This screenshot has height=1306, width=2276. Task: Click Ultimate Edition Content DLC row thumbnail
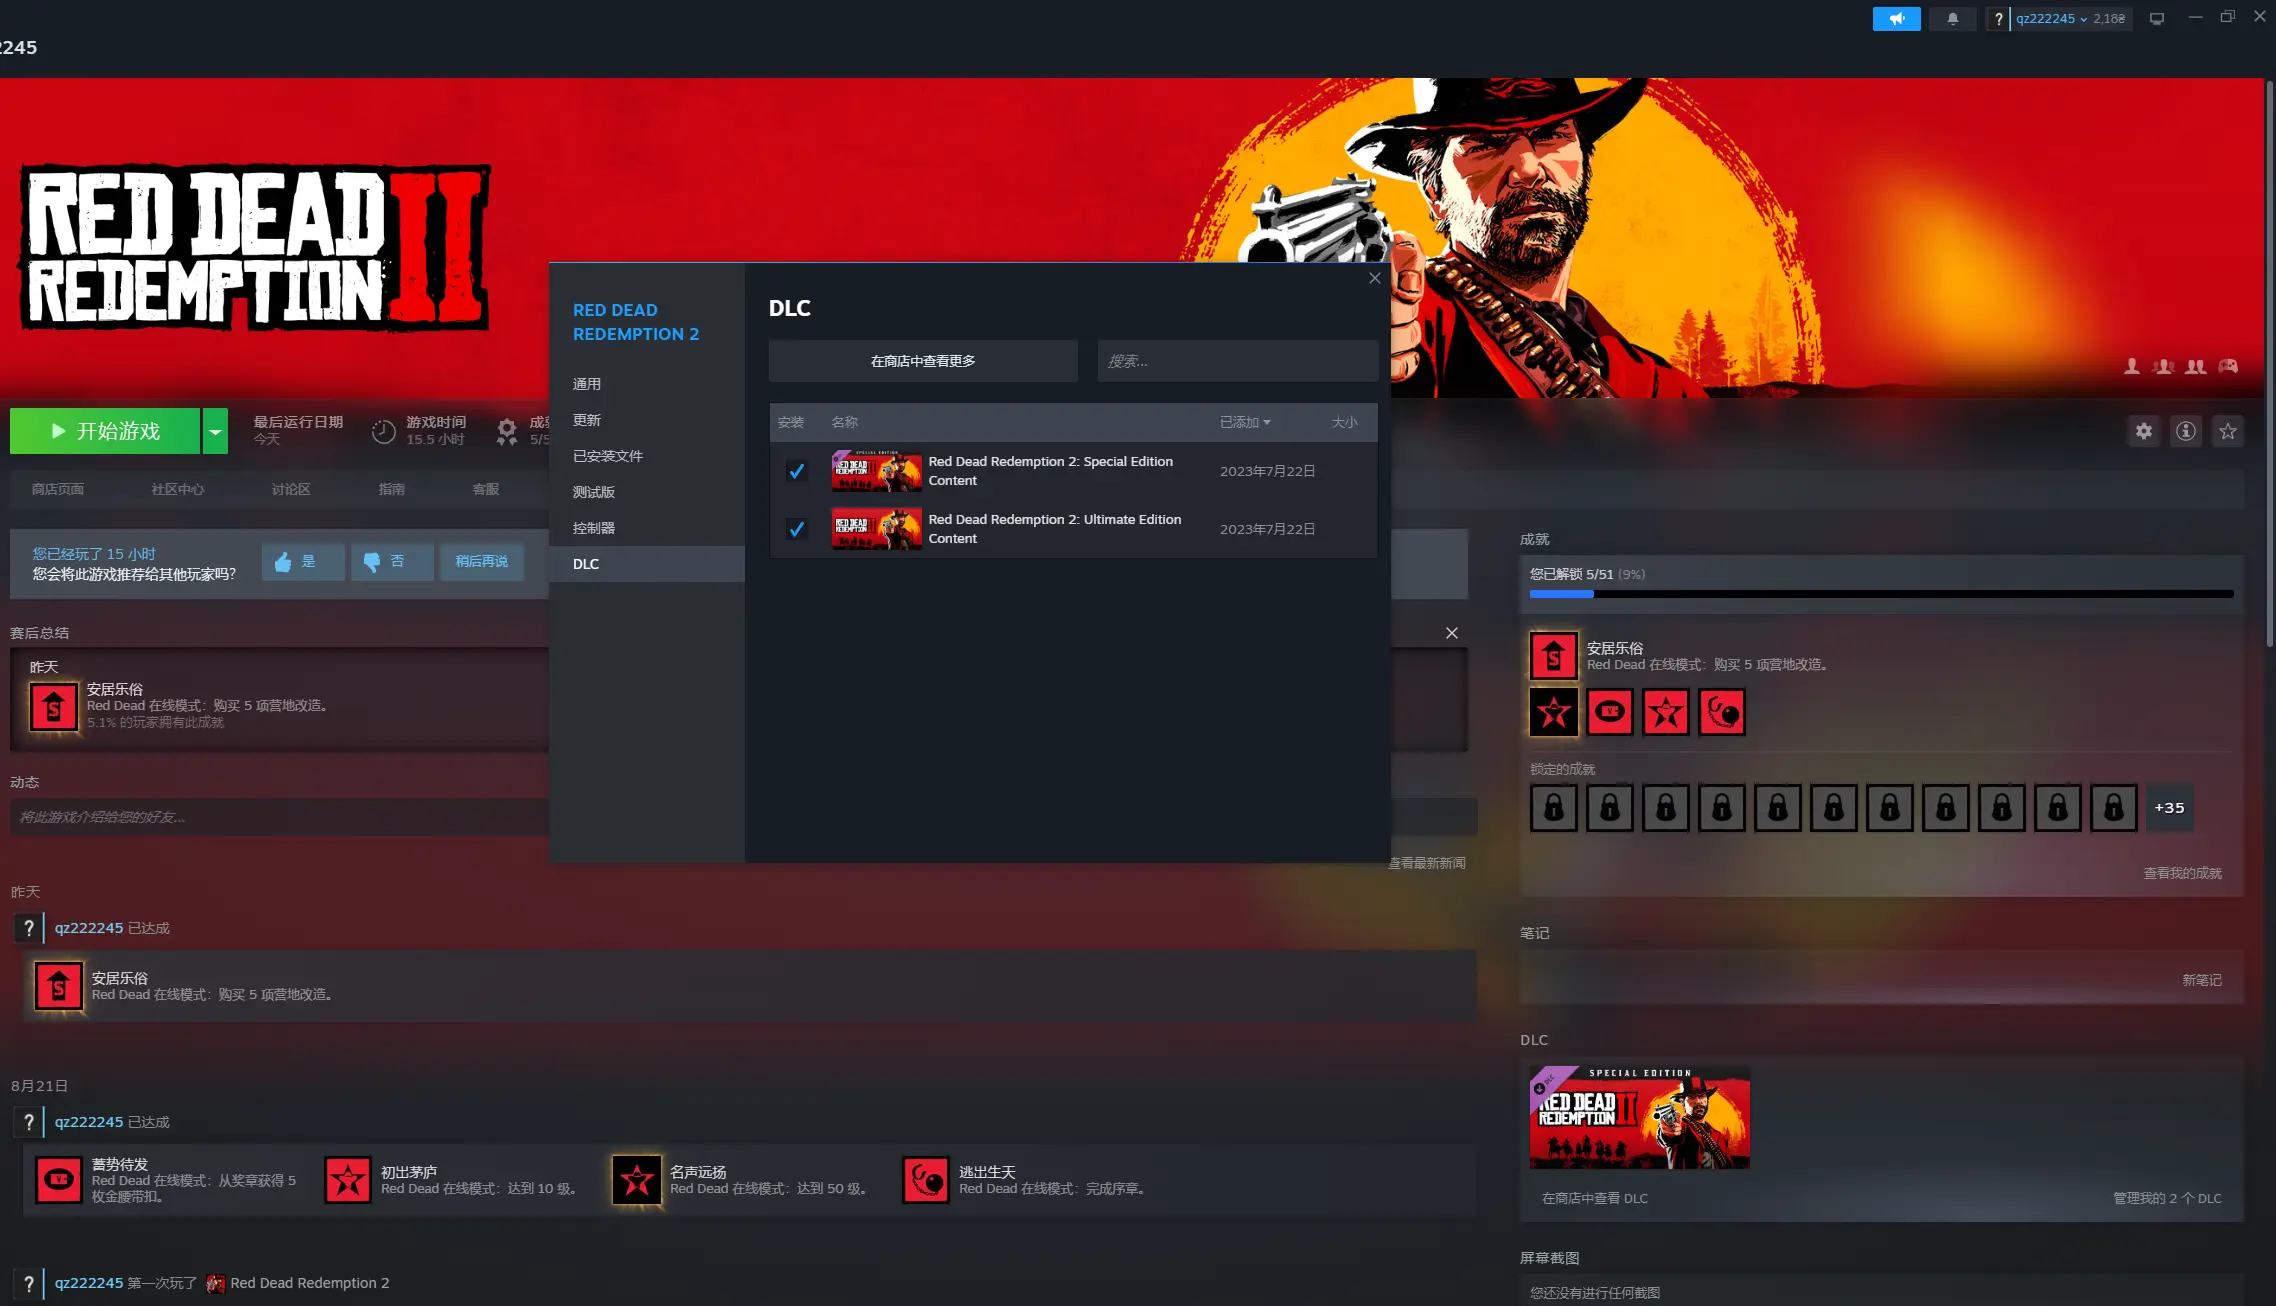pos(876,529)
